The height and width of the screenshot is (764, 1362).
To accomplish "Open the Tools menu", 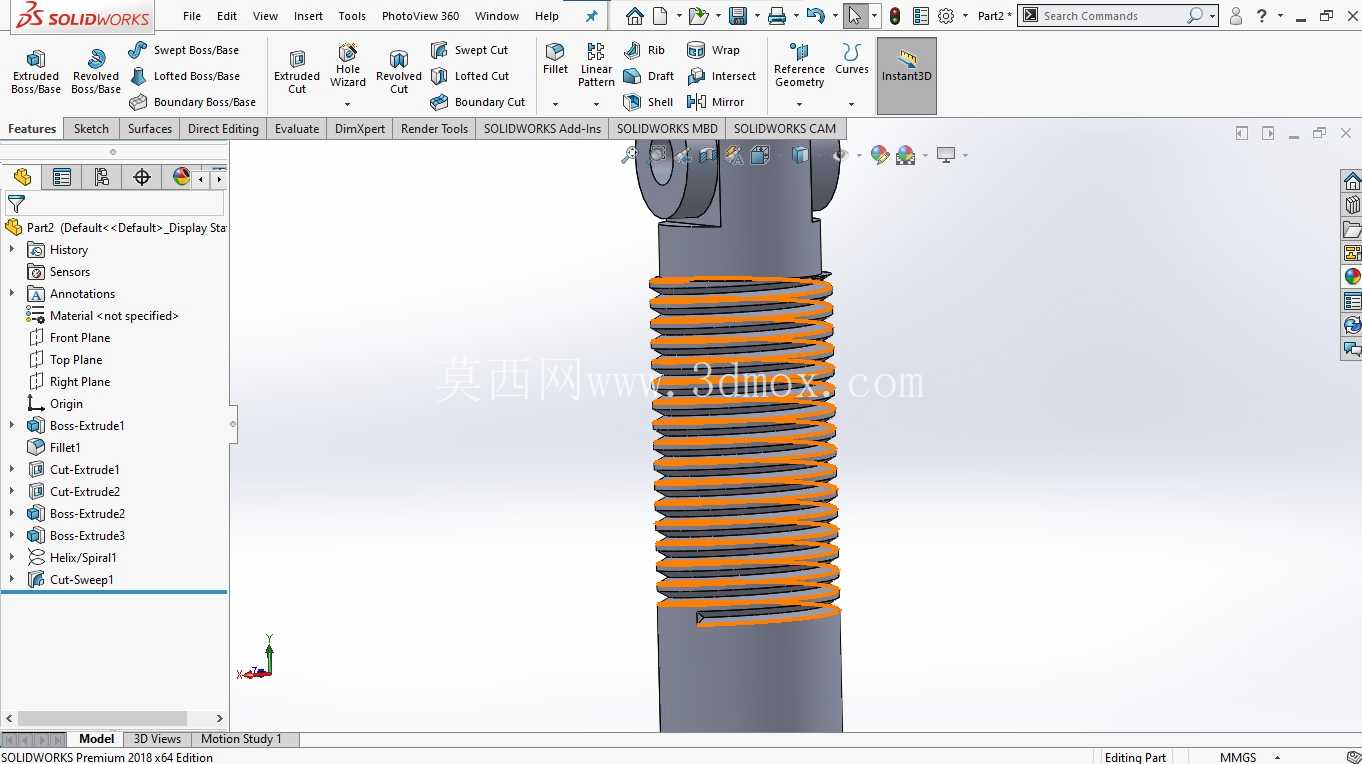I will pos(352,16).
